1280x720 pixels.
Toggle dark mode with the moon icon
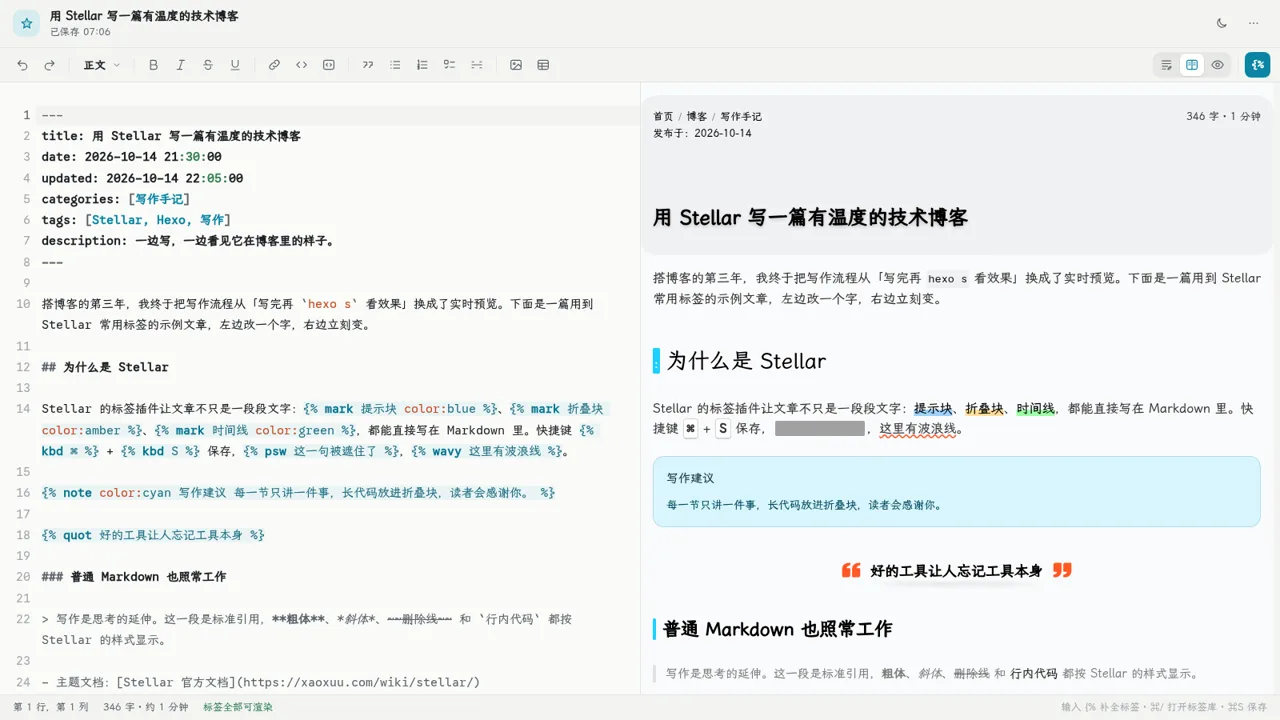pos(1221,23)
